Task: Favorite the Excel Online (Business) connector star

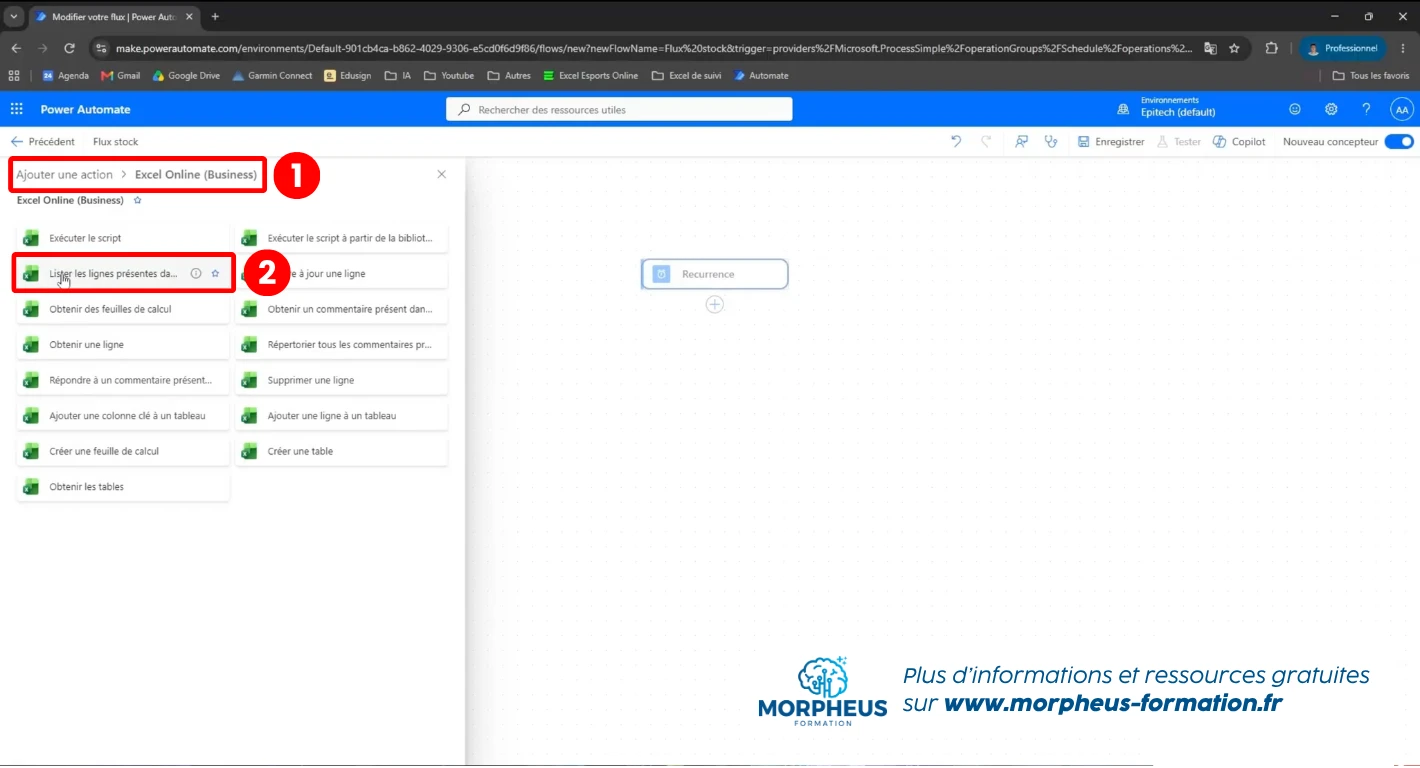Action: (138, 200)
